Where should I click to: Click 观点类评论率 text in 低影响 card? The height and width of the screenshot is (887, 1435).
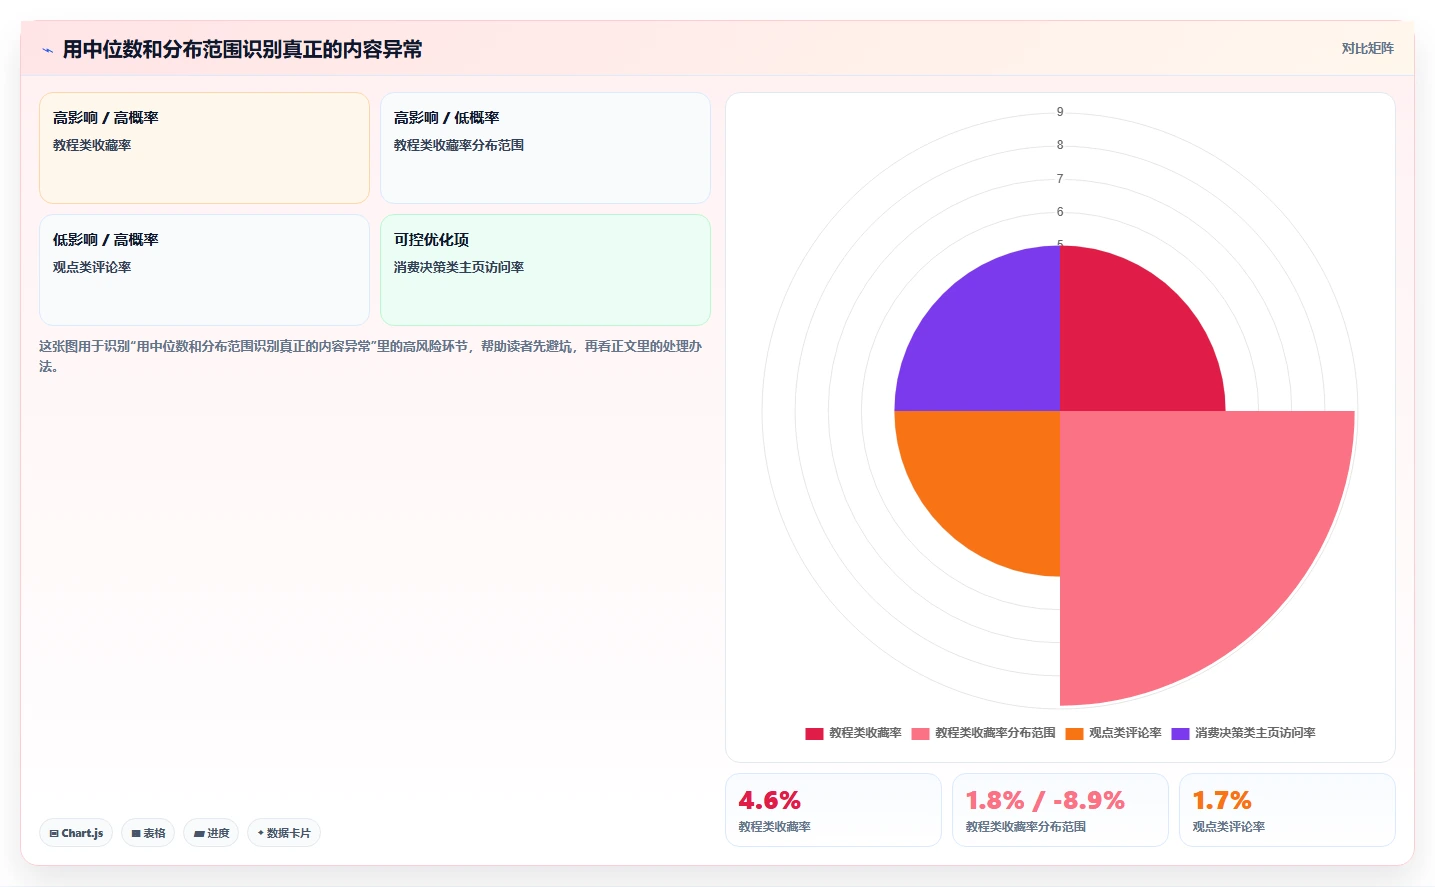pos(92,267)
